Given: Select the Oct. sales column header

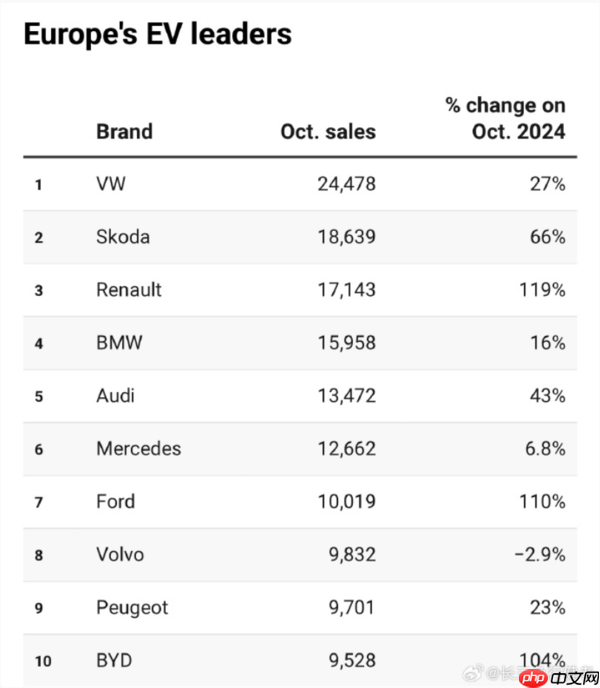Looking at the screenshot, I should tap(328, 131).
